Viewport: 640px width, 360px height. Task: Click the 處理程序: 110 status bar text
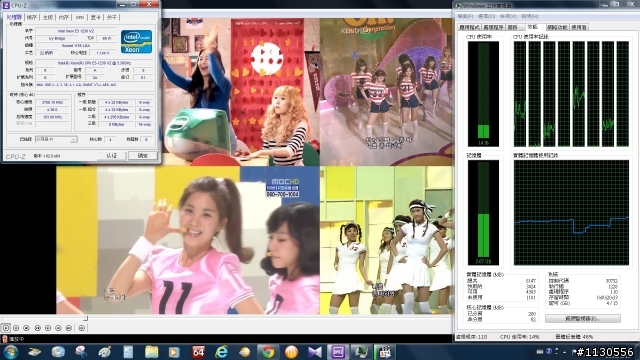tap(471, 337)
